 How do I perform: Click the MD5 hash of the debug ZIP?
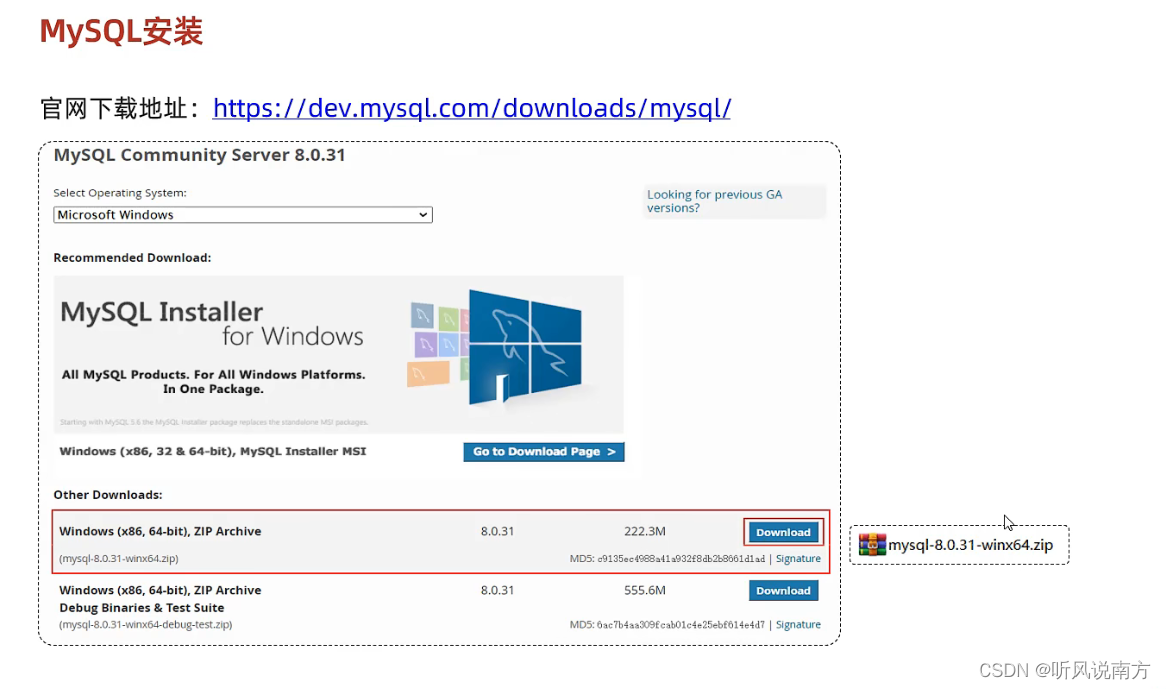point(680,625)
